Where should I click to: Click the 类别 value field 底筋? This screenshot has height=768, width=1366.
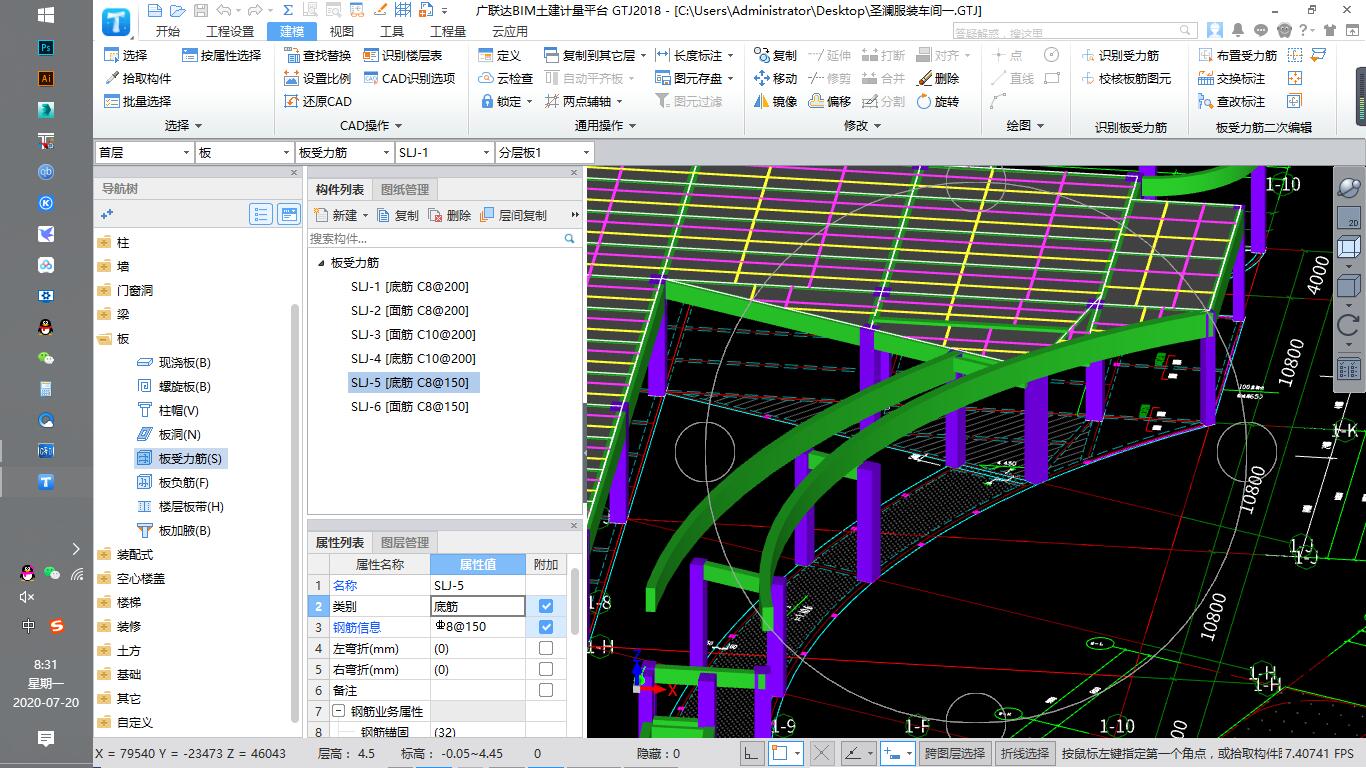[x=478, y=606]
